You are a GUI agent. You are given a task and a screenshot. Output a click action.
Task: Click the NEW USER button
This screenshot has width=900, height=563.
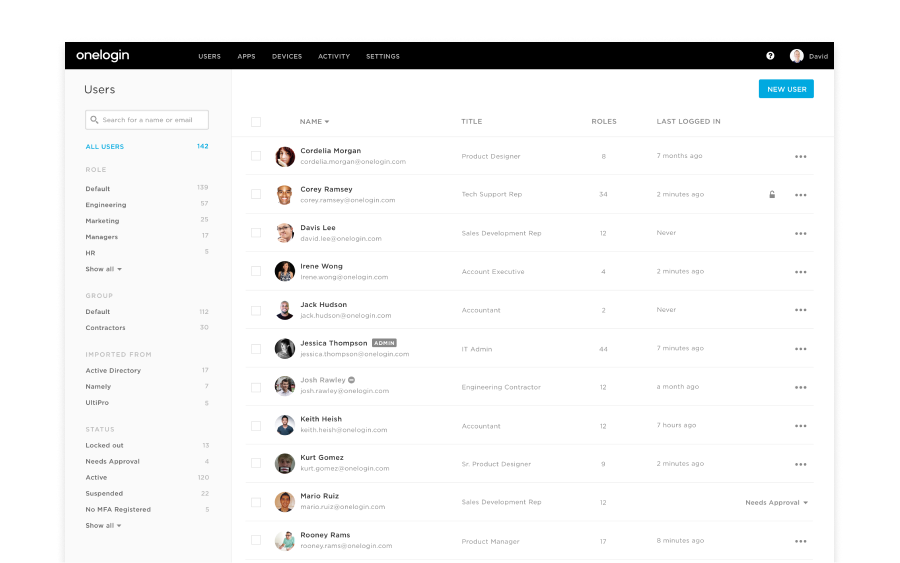pos(786,89)
